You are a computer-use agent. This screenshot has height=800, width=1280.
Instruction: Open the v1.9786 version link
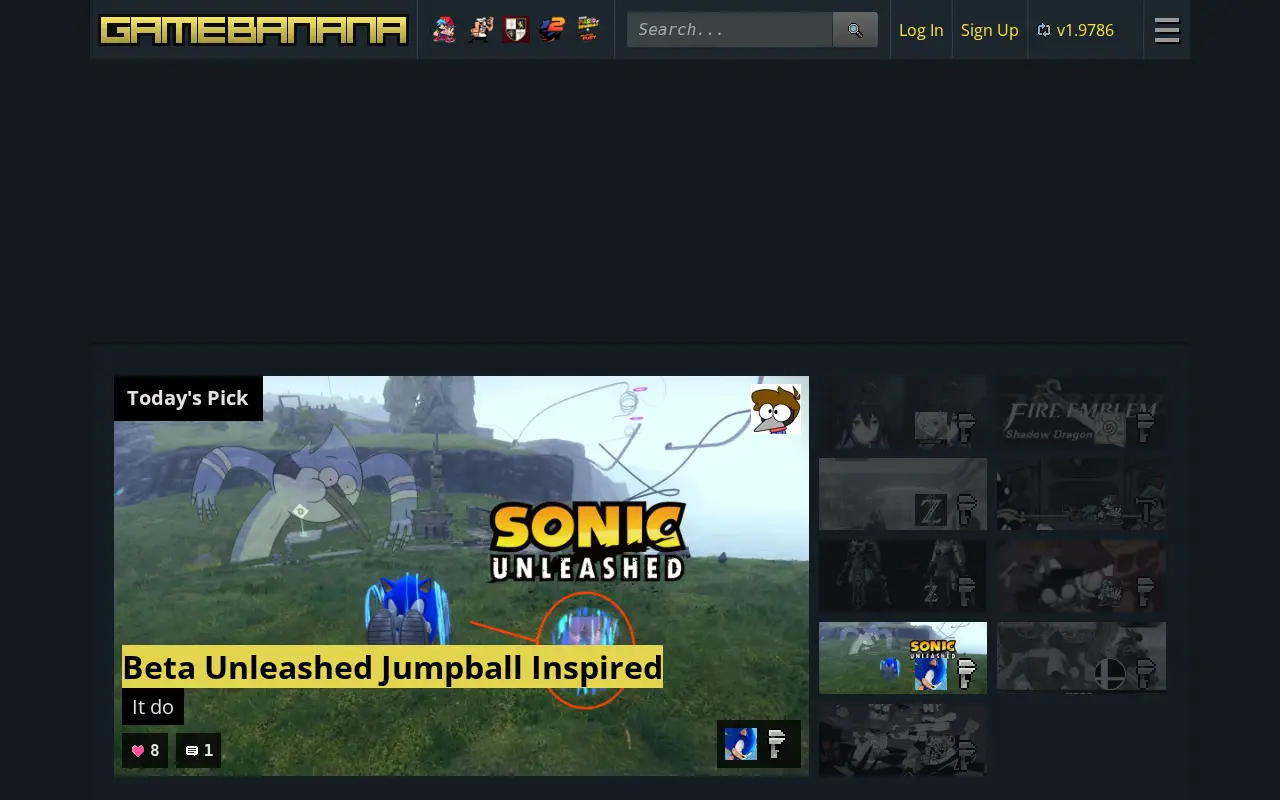[1085, 30]
